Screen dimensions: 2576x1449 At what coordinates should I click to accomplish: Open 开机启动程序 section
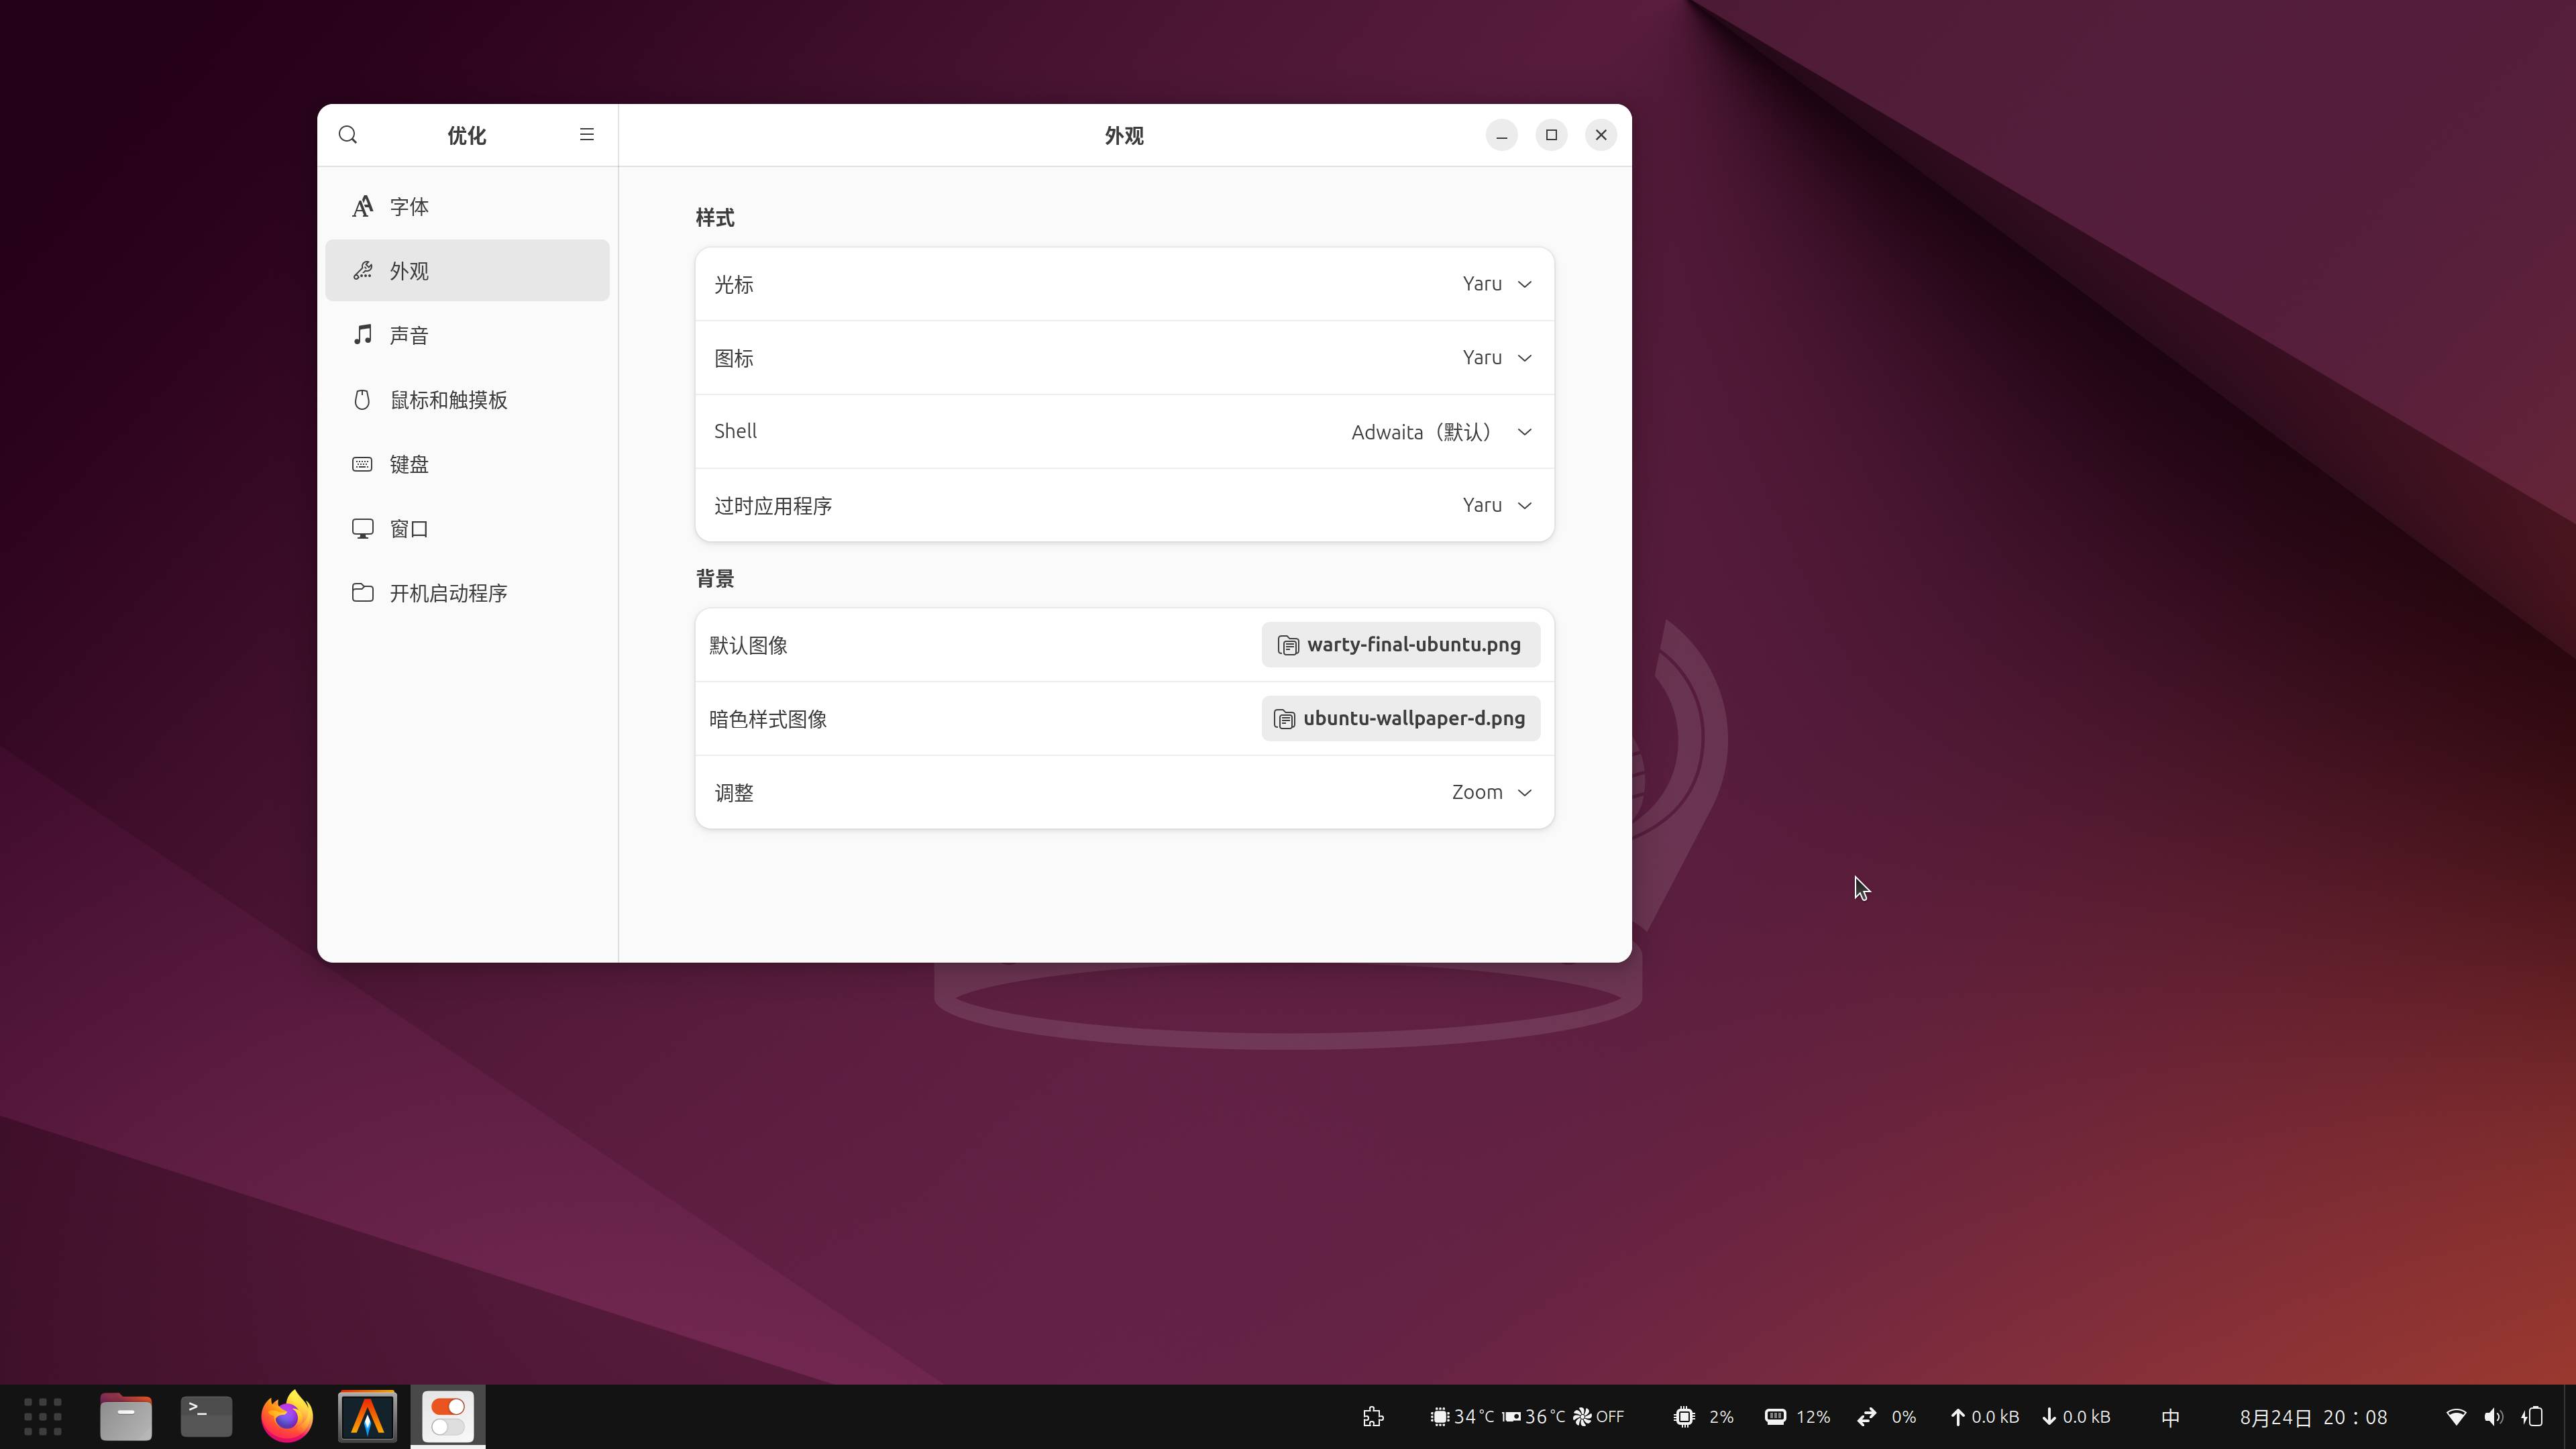tap(467, 593)
